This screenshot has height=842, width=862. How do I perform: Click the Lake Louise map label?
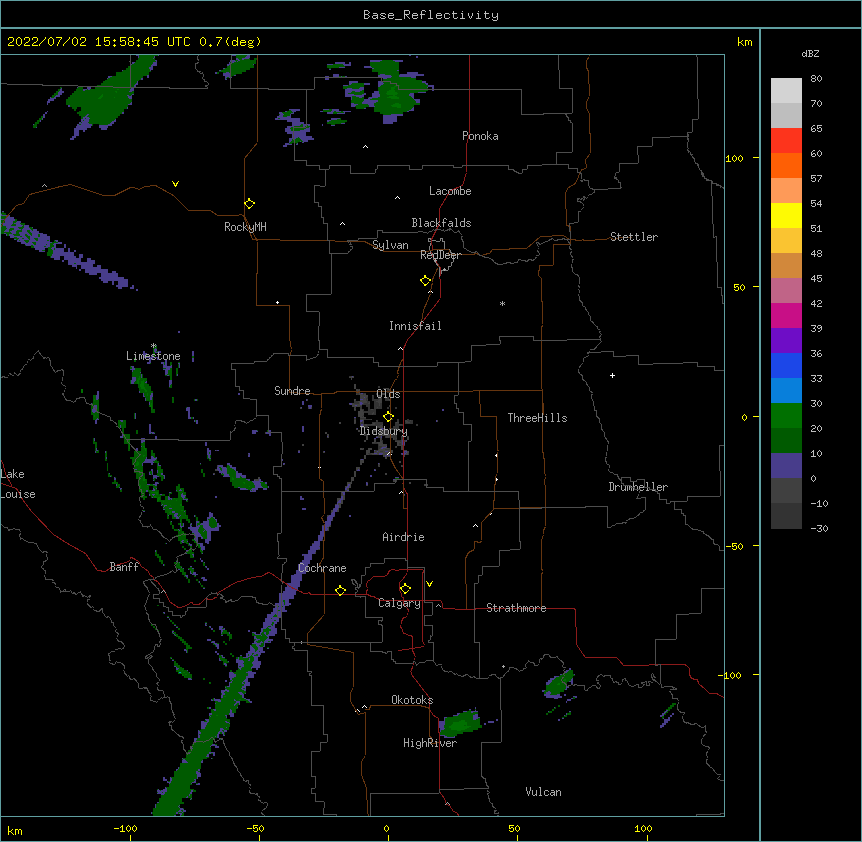pyautogui.click(x=18, y=484)
